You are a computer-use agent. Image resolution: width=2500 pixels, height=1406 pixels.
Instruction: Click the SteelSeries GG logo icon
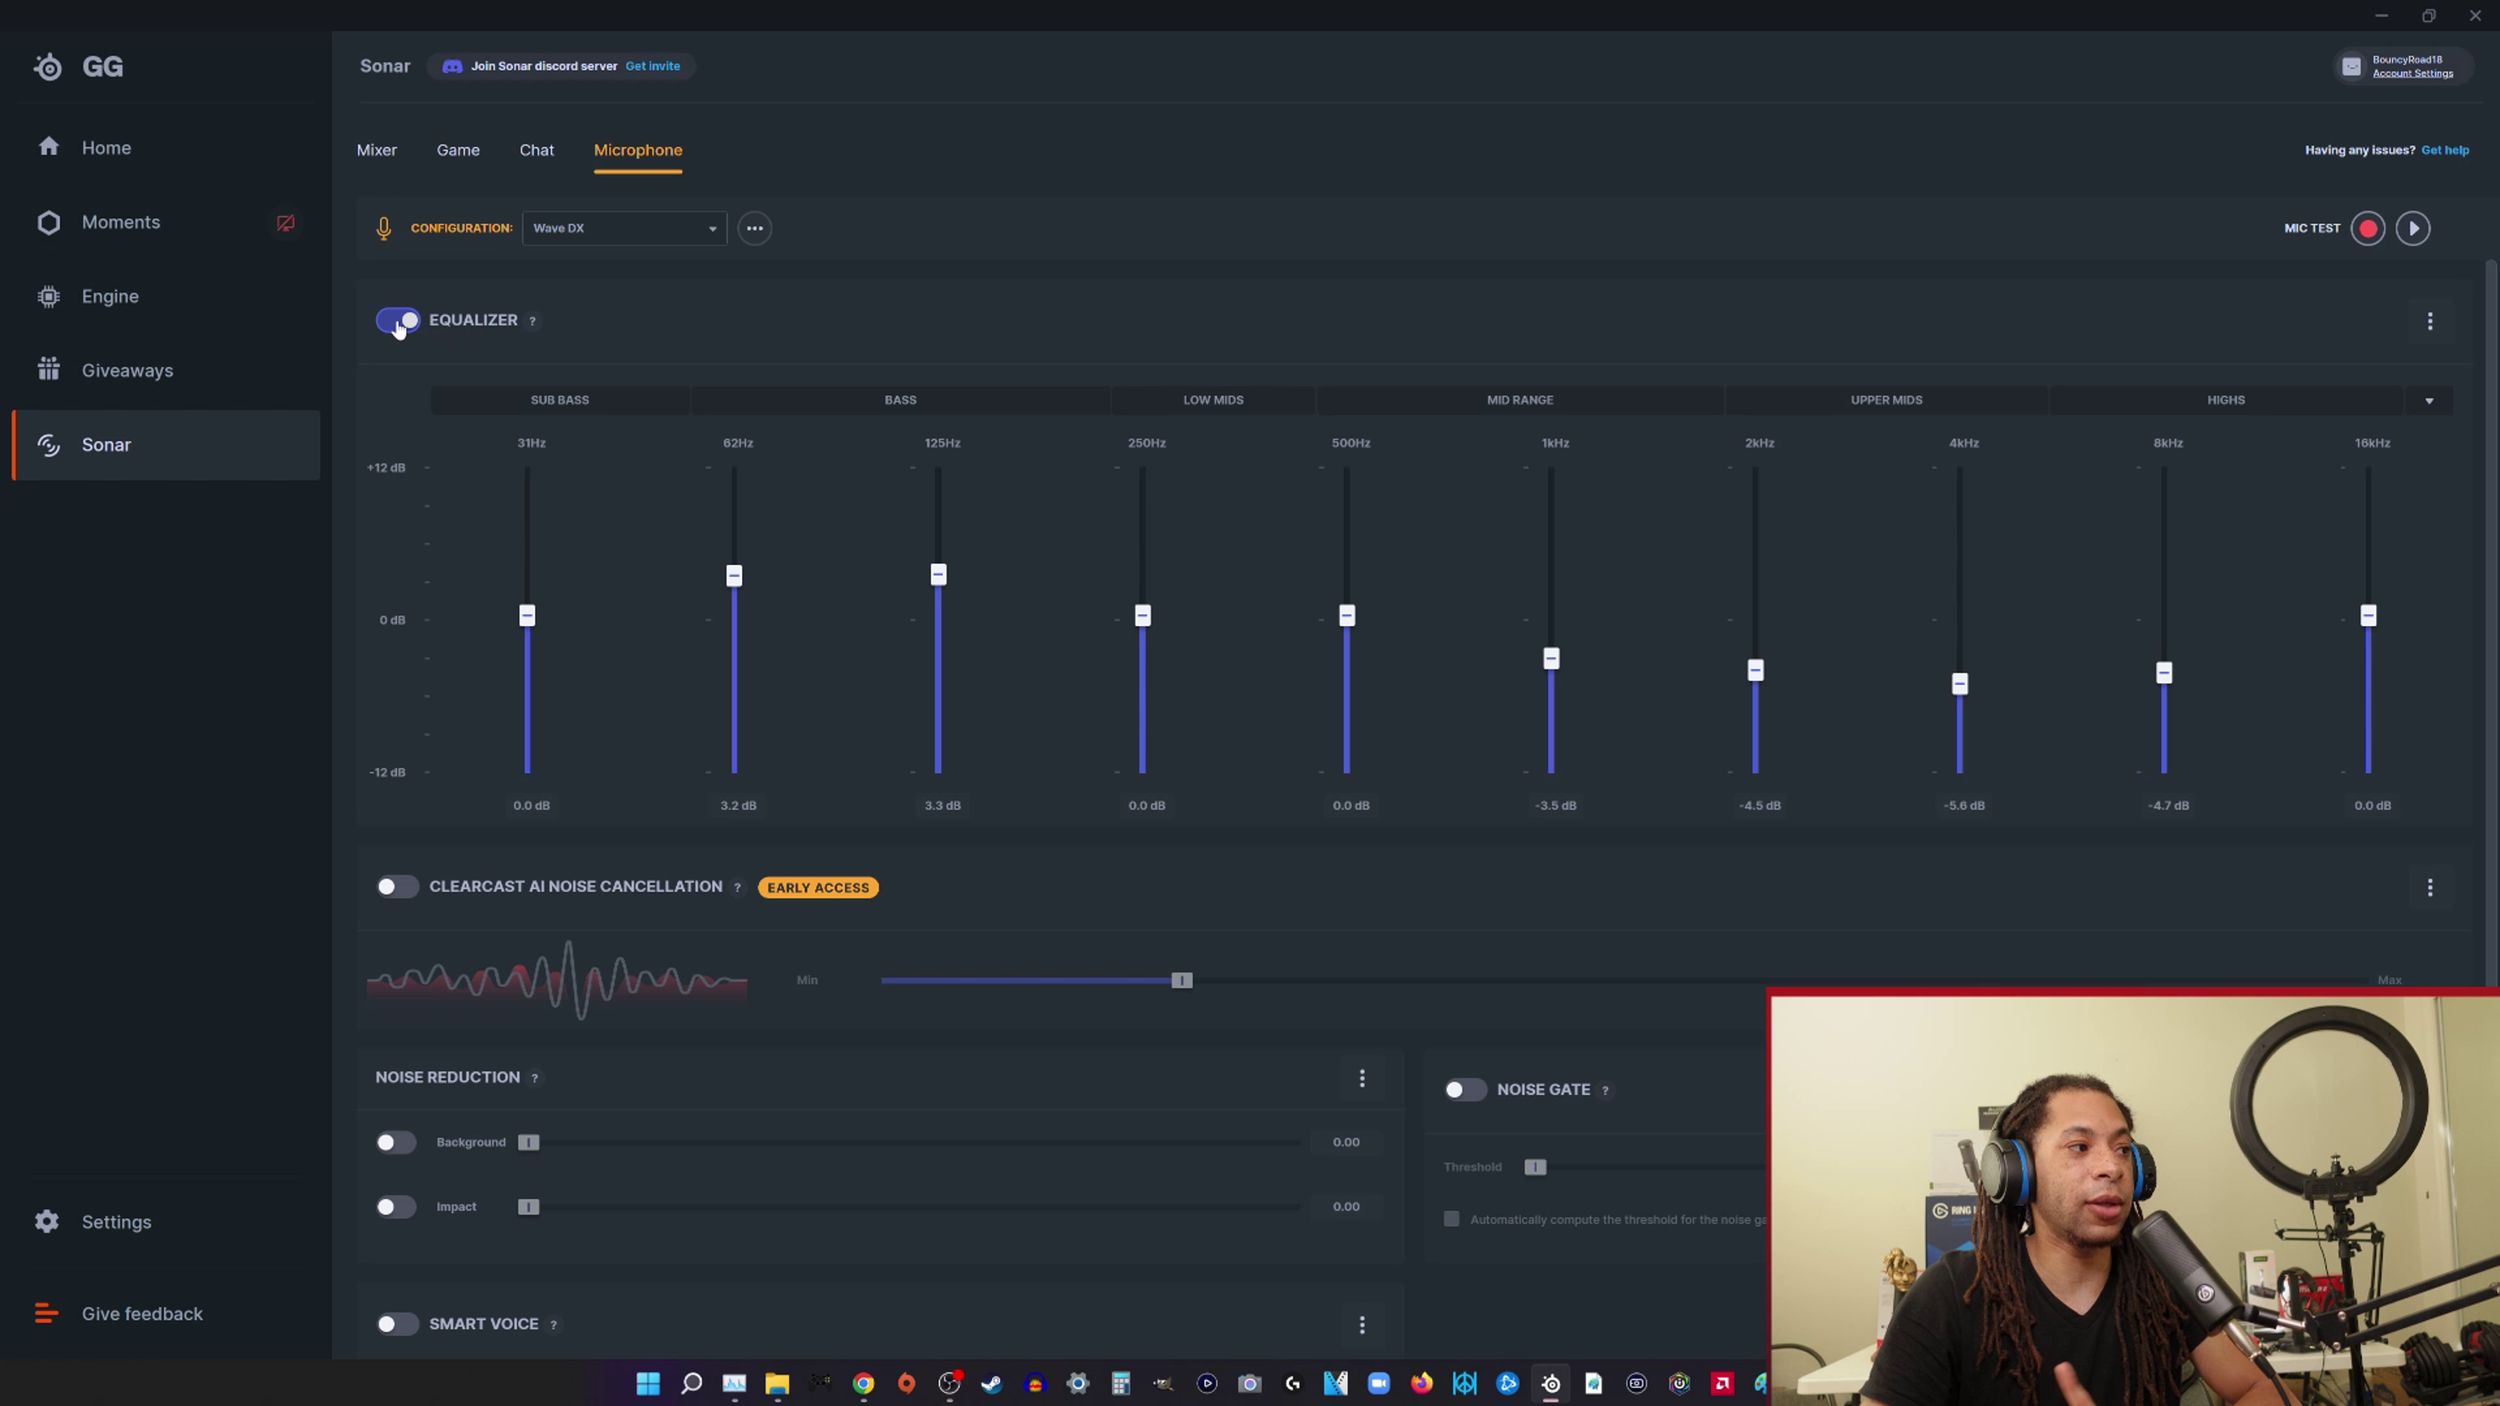(x=47, y=66)
